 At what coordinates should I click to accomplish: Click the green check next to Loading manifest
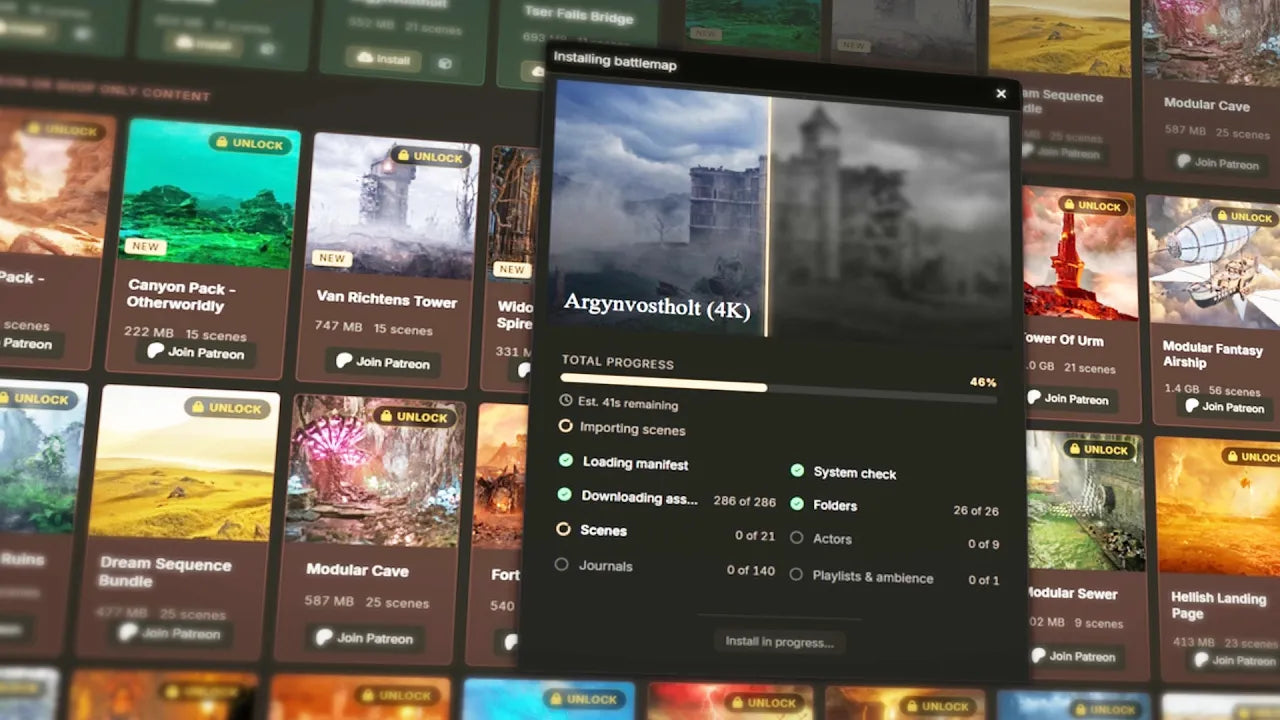(566, 460)
